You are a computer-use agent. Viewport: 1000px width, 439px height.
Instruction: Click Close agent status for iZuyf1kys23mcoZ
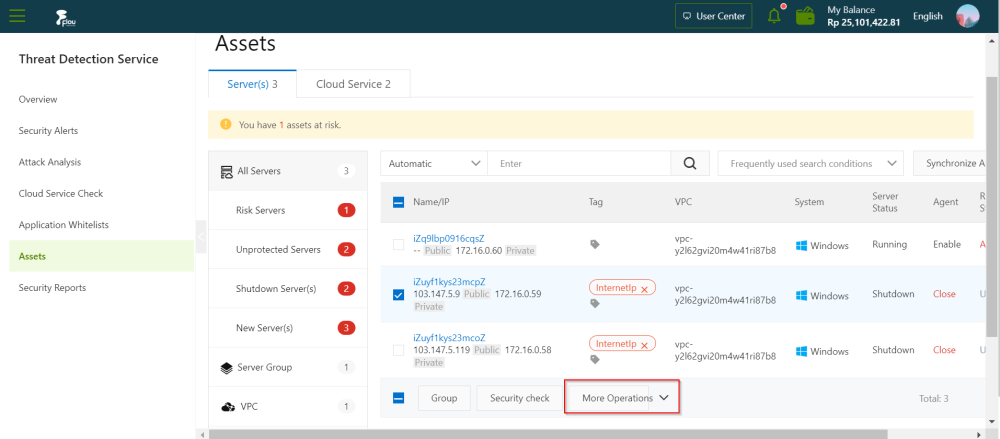click(x=945, y=350)
